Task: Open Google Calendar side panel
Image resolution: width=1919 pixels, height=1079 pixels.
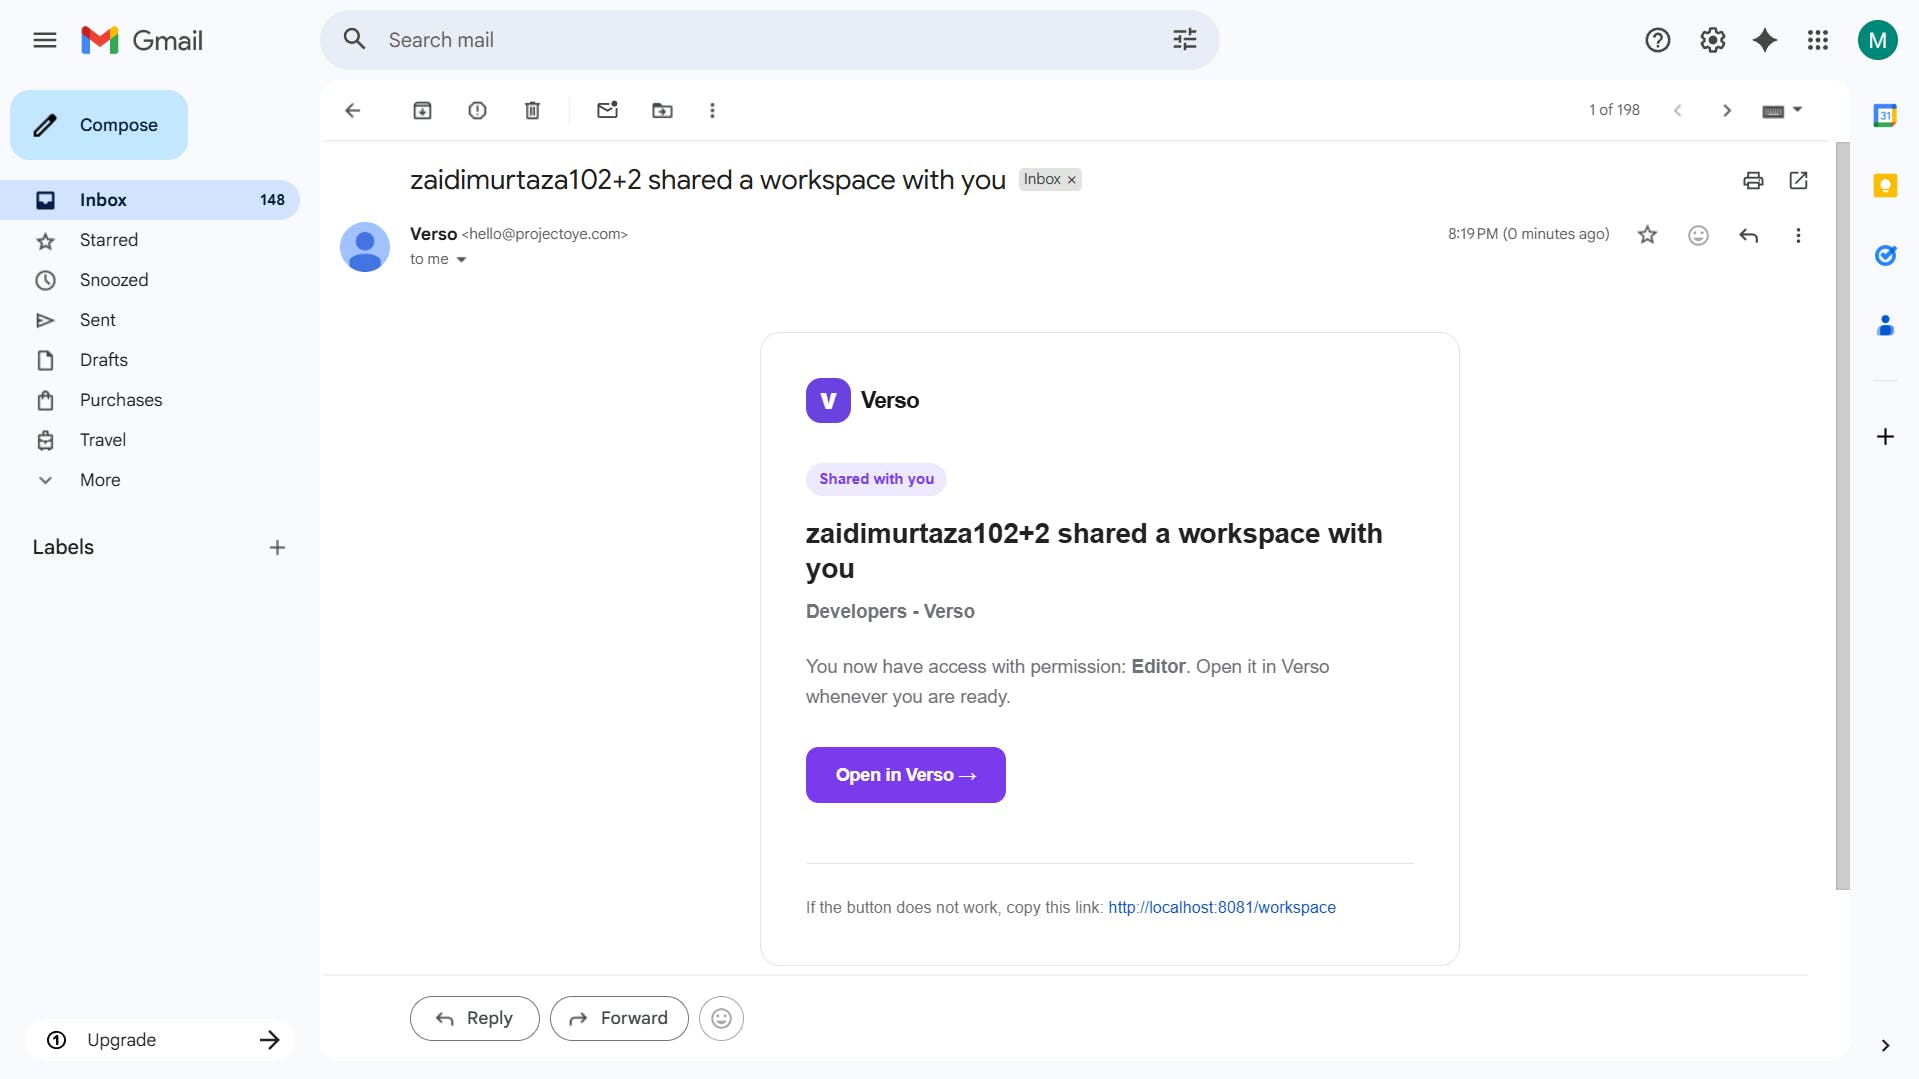Action: point(1885,115)
